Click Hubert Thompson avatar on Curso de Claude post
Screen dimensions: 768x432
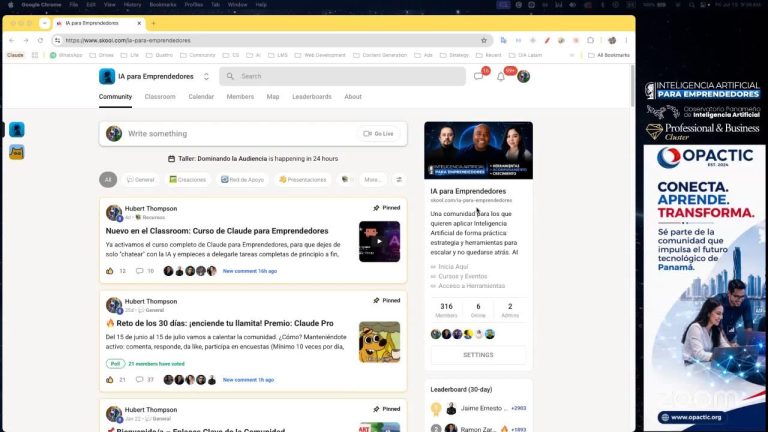[x=114, y=213]
